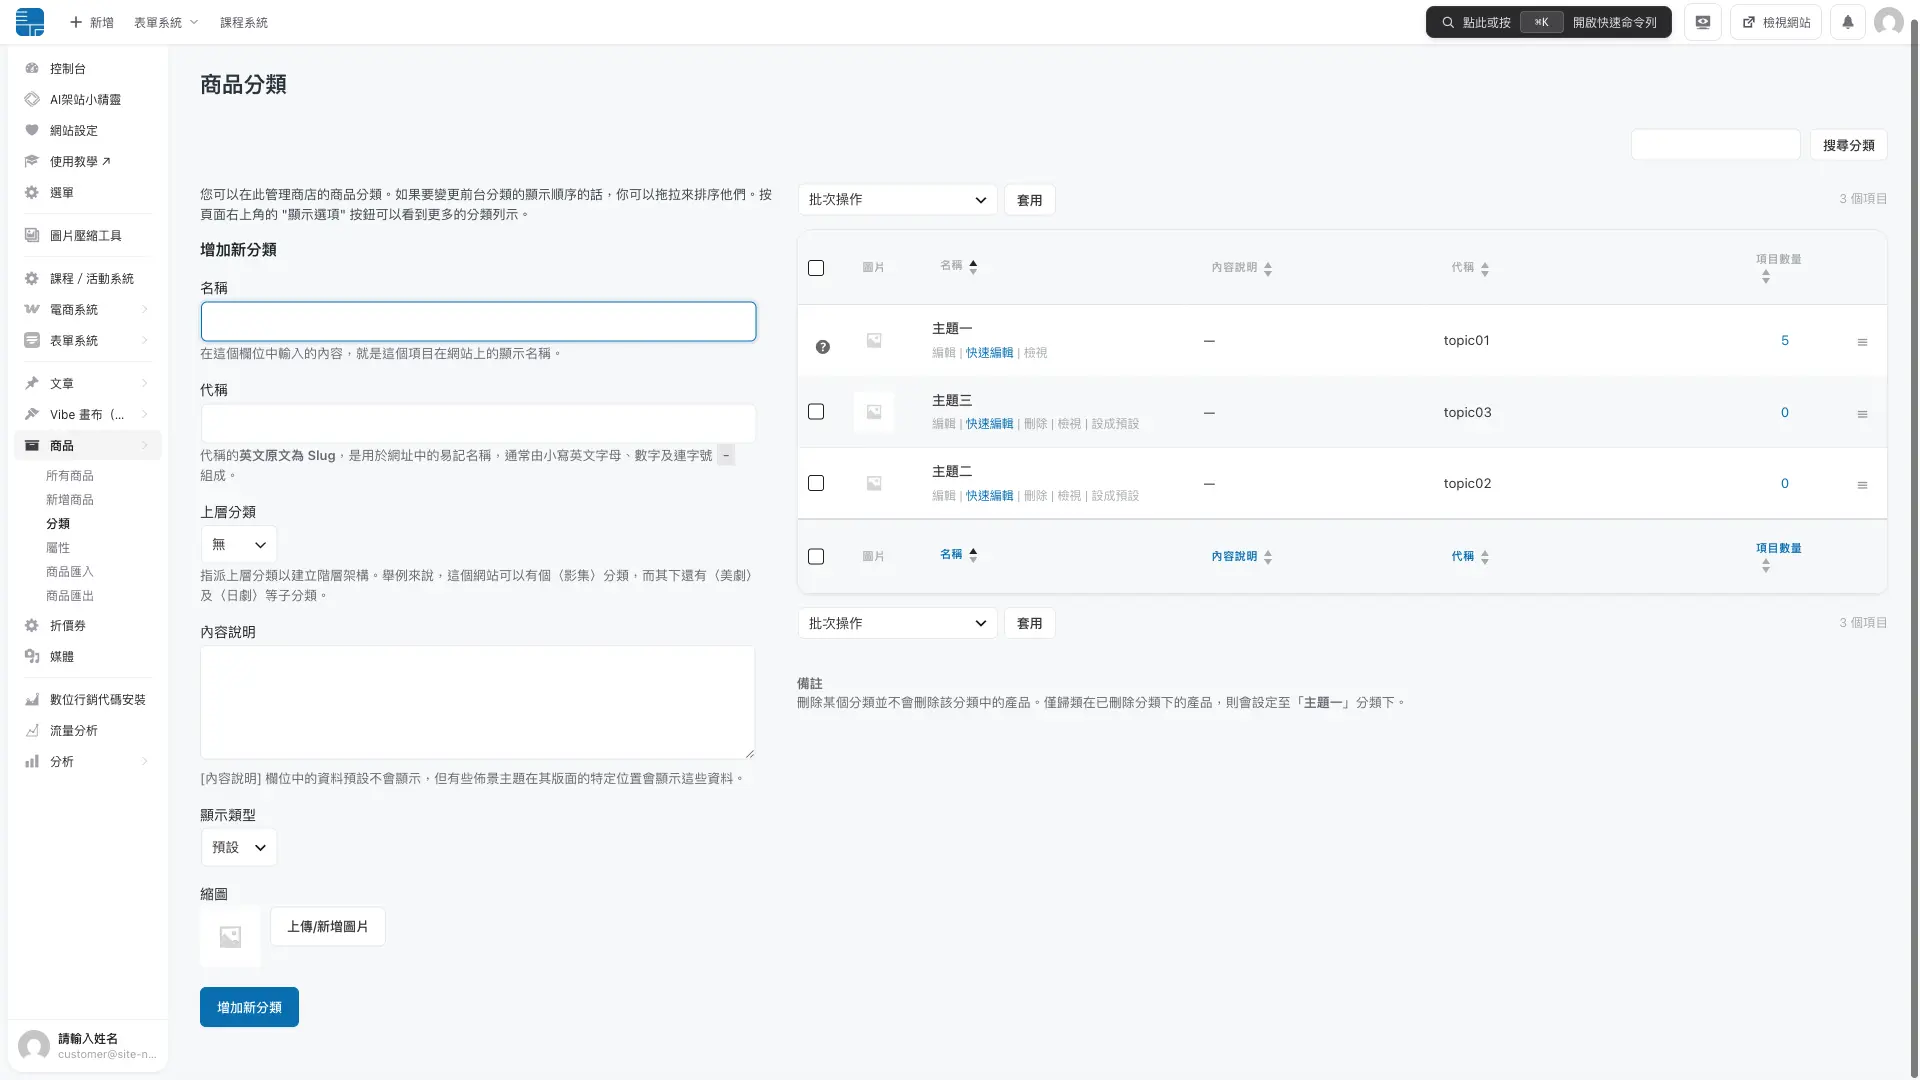Click the help icon beside 主題一

(x=823, y=347)
